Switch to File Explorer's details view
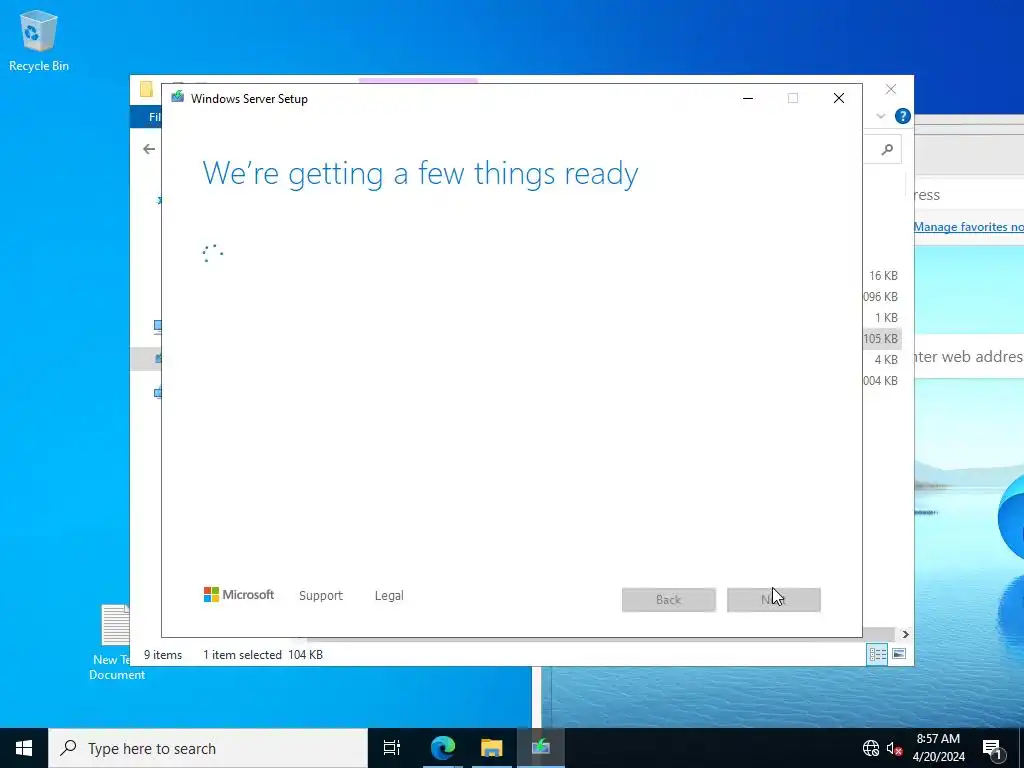 tap(878, 654)
